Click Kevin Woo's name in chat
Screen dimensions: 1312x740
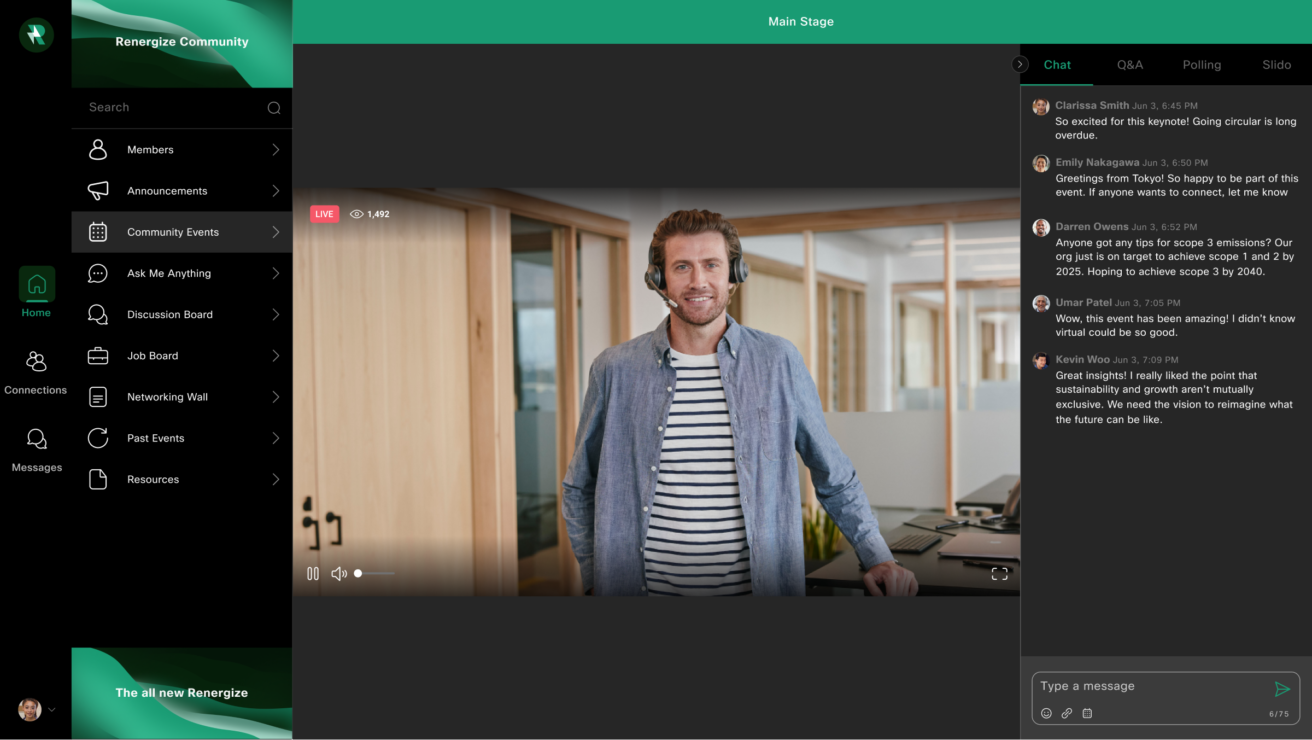[x=1082, y=360]
